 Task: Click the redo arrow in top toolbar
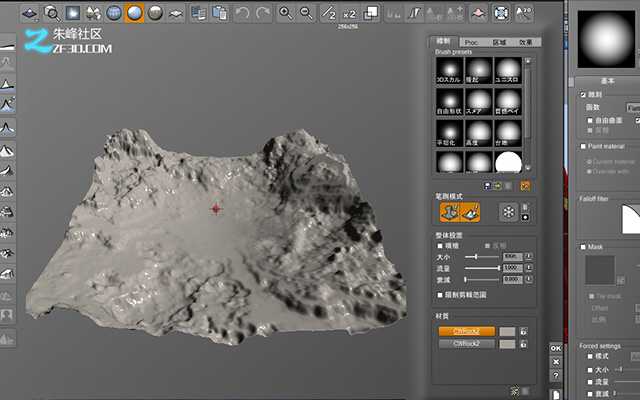pos(263,13)
